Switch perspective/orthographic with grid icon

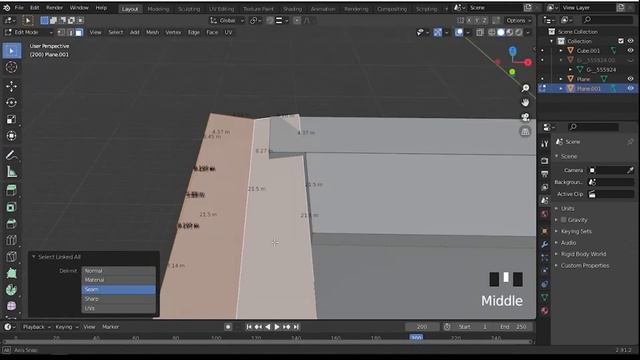tap(525, 131)
